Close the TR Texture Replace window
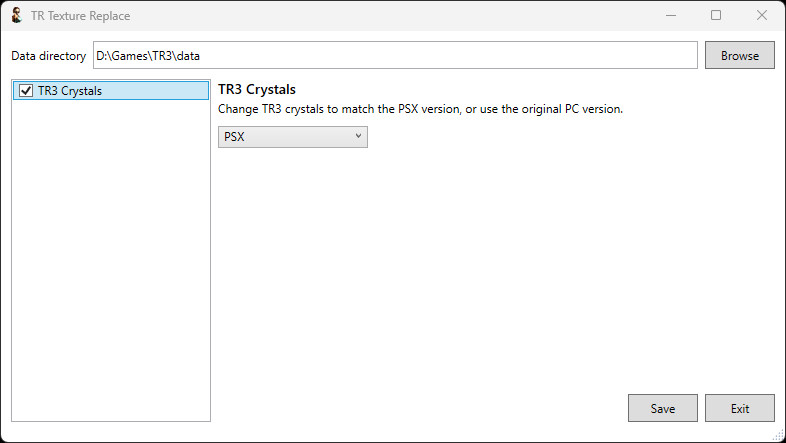The image size is (786, 443). (x=762, y=15)
